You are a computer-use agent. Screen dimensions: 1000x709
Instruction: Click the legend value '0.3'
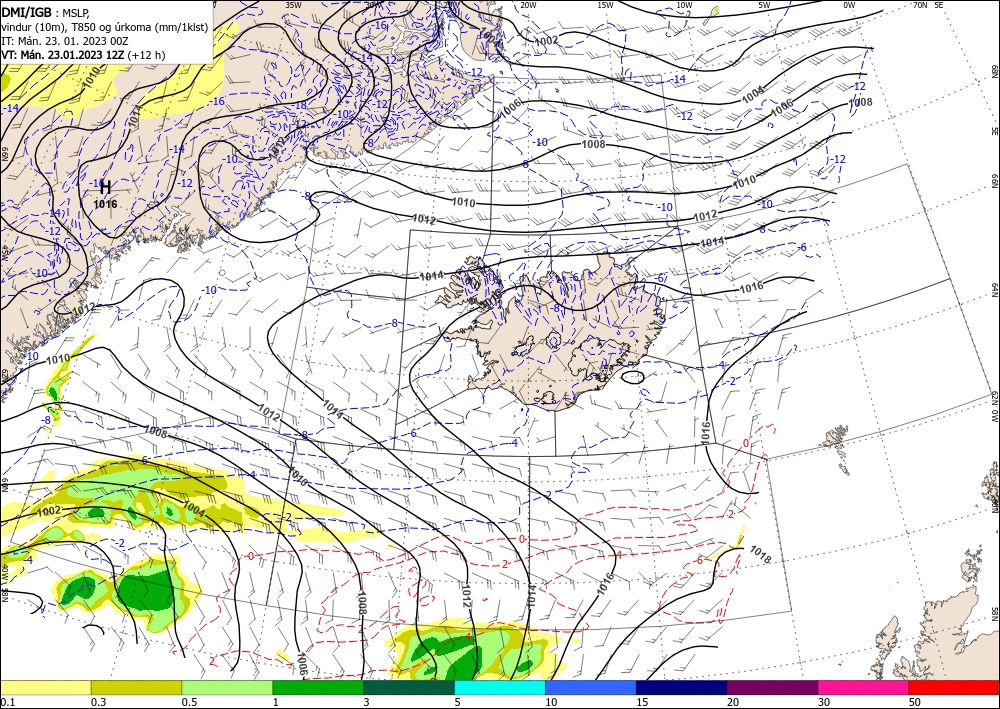click(x=98, y=702)
